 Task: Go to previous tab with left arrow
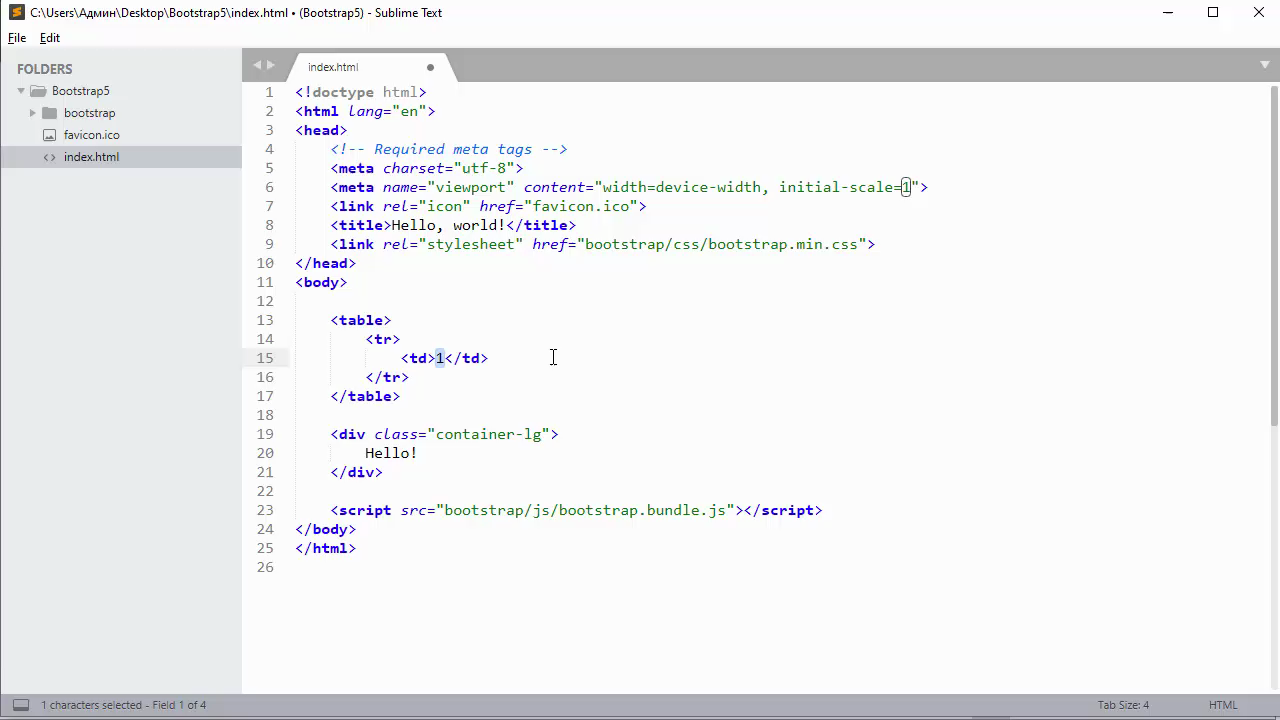pyautogui.click(x=257, y=65)
